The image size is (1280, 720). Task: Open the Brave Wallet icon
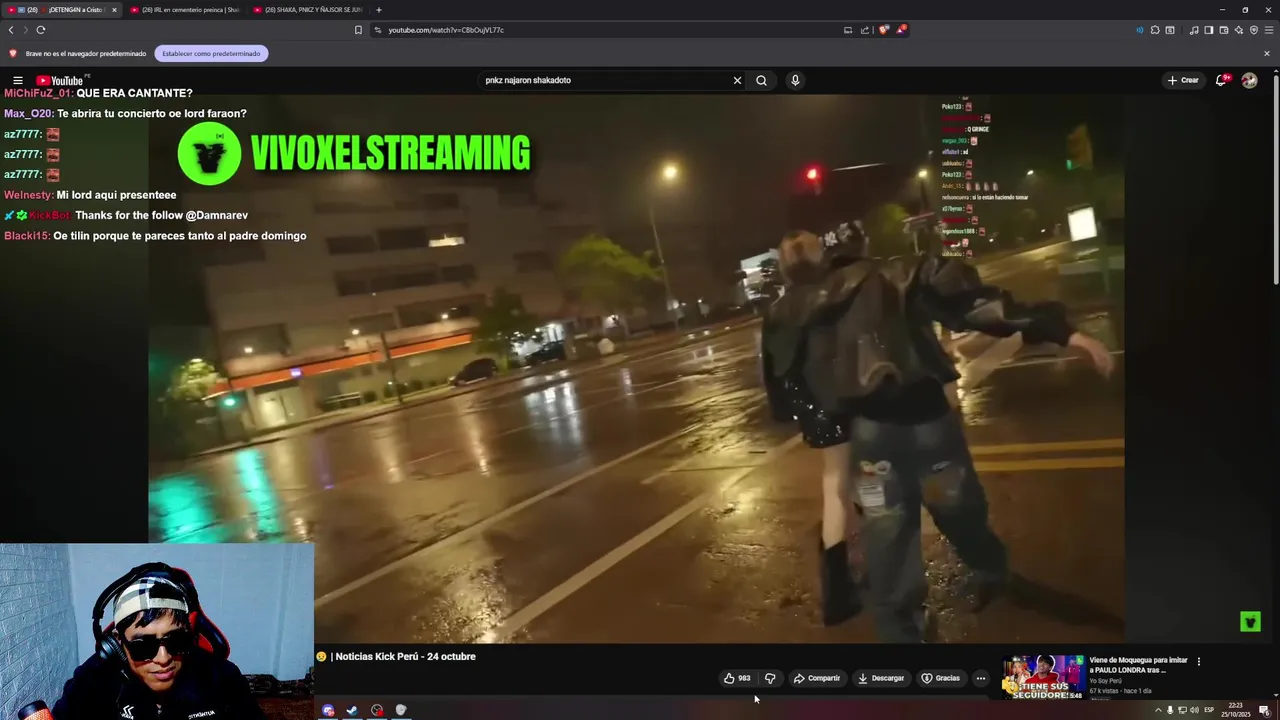point(1223,30)
